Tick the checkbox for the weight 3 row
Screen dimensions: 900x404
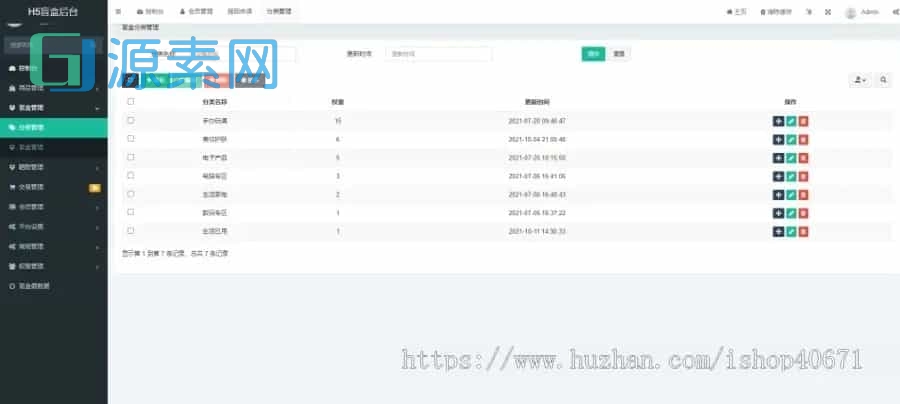pos(131,176)
